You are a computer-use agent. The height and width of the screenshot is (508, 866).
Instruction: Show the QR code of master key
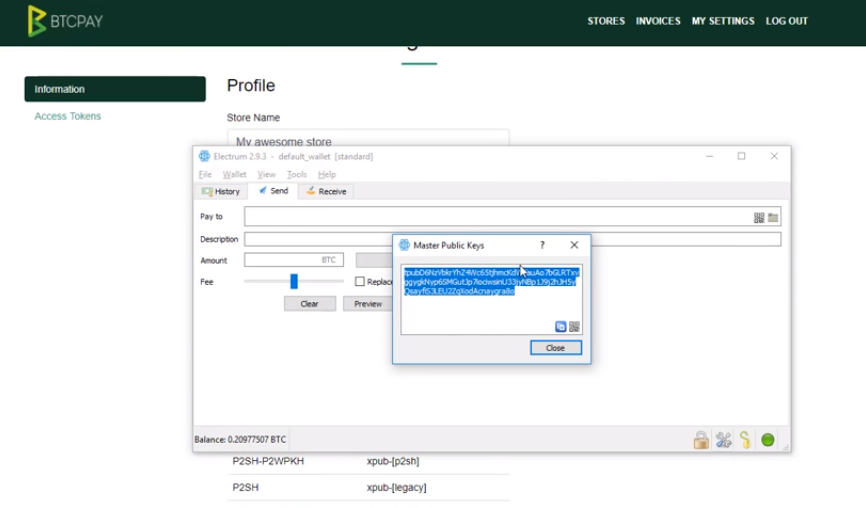point(574,327)
